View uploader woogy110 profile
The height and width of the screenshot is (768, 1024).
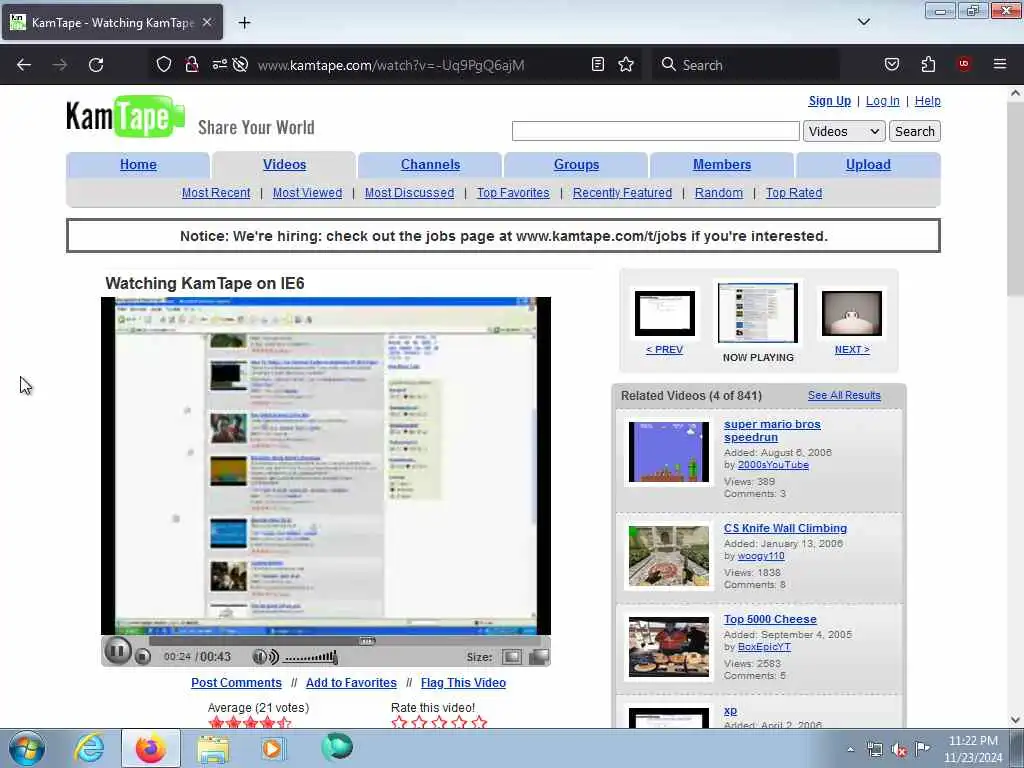[761, 556]
